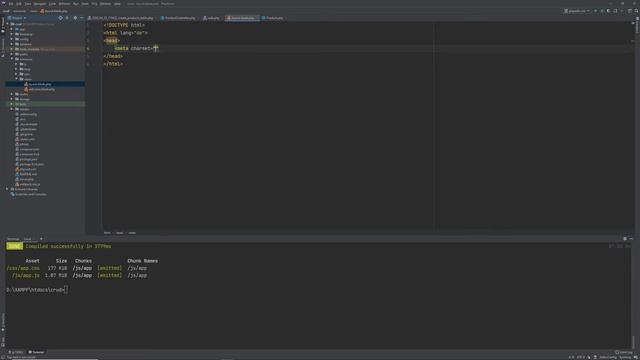Open the Event Log
Viewport: 640px width, 360px height.
tap(624, 352)
